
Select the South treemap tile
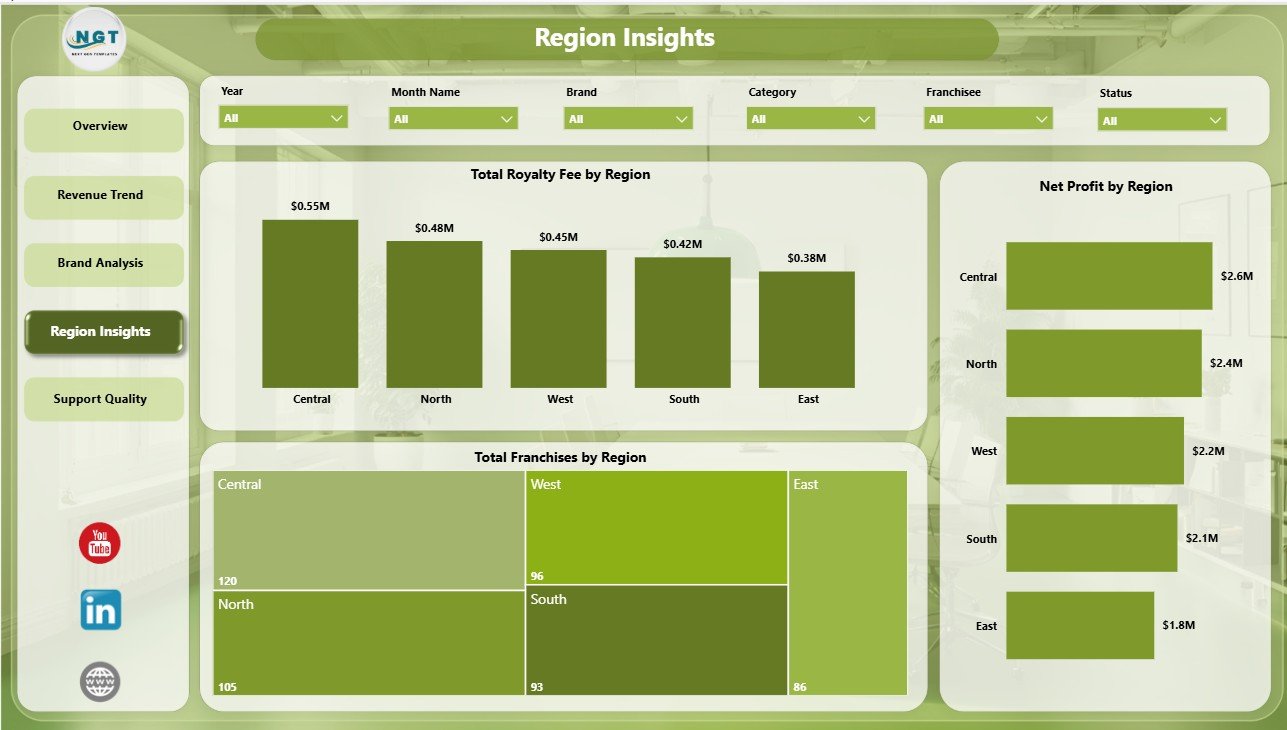click(x=656, y=640)
